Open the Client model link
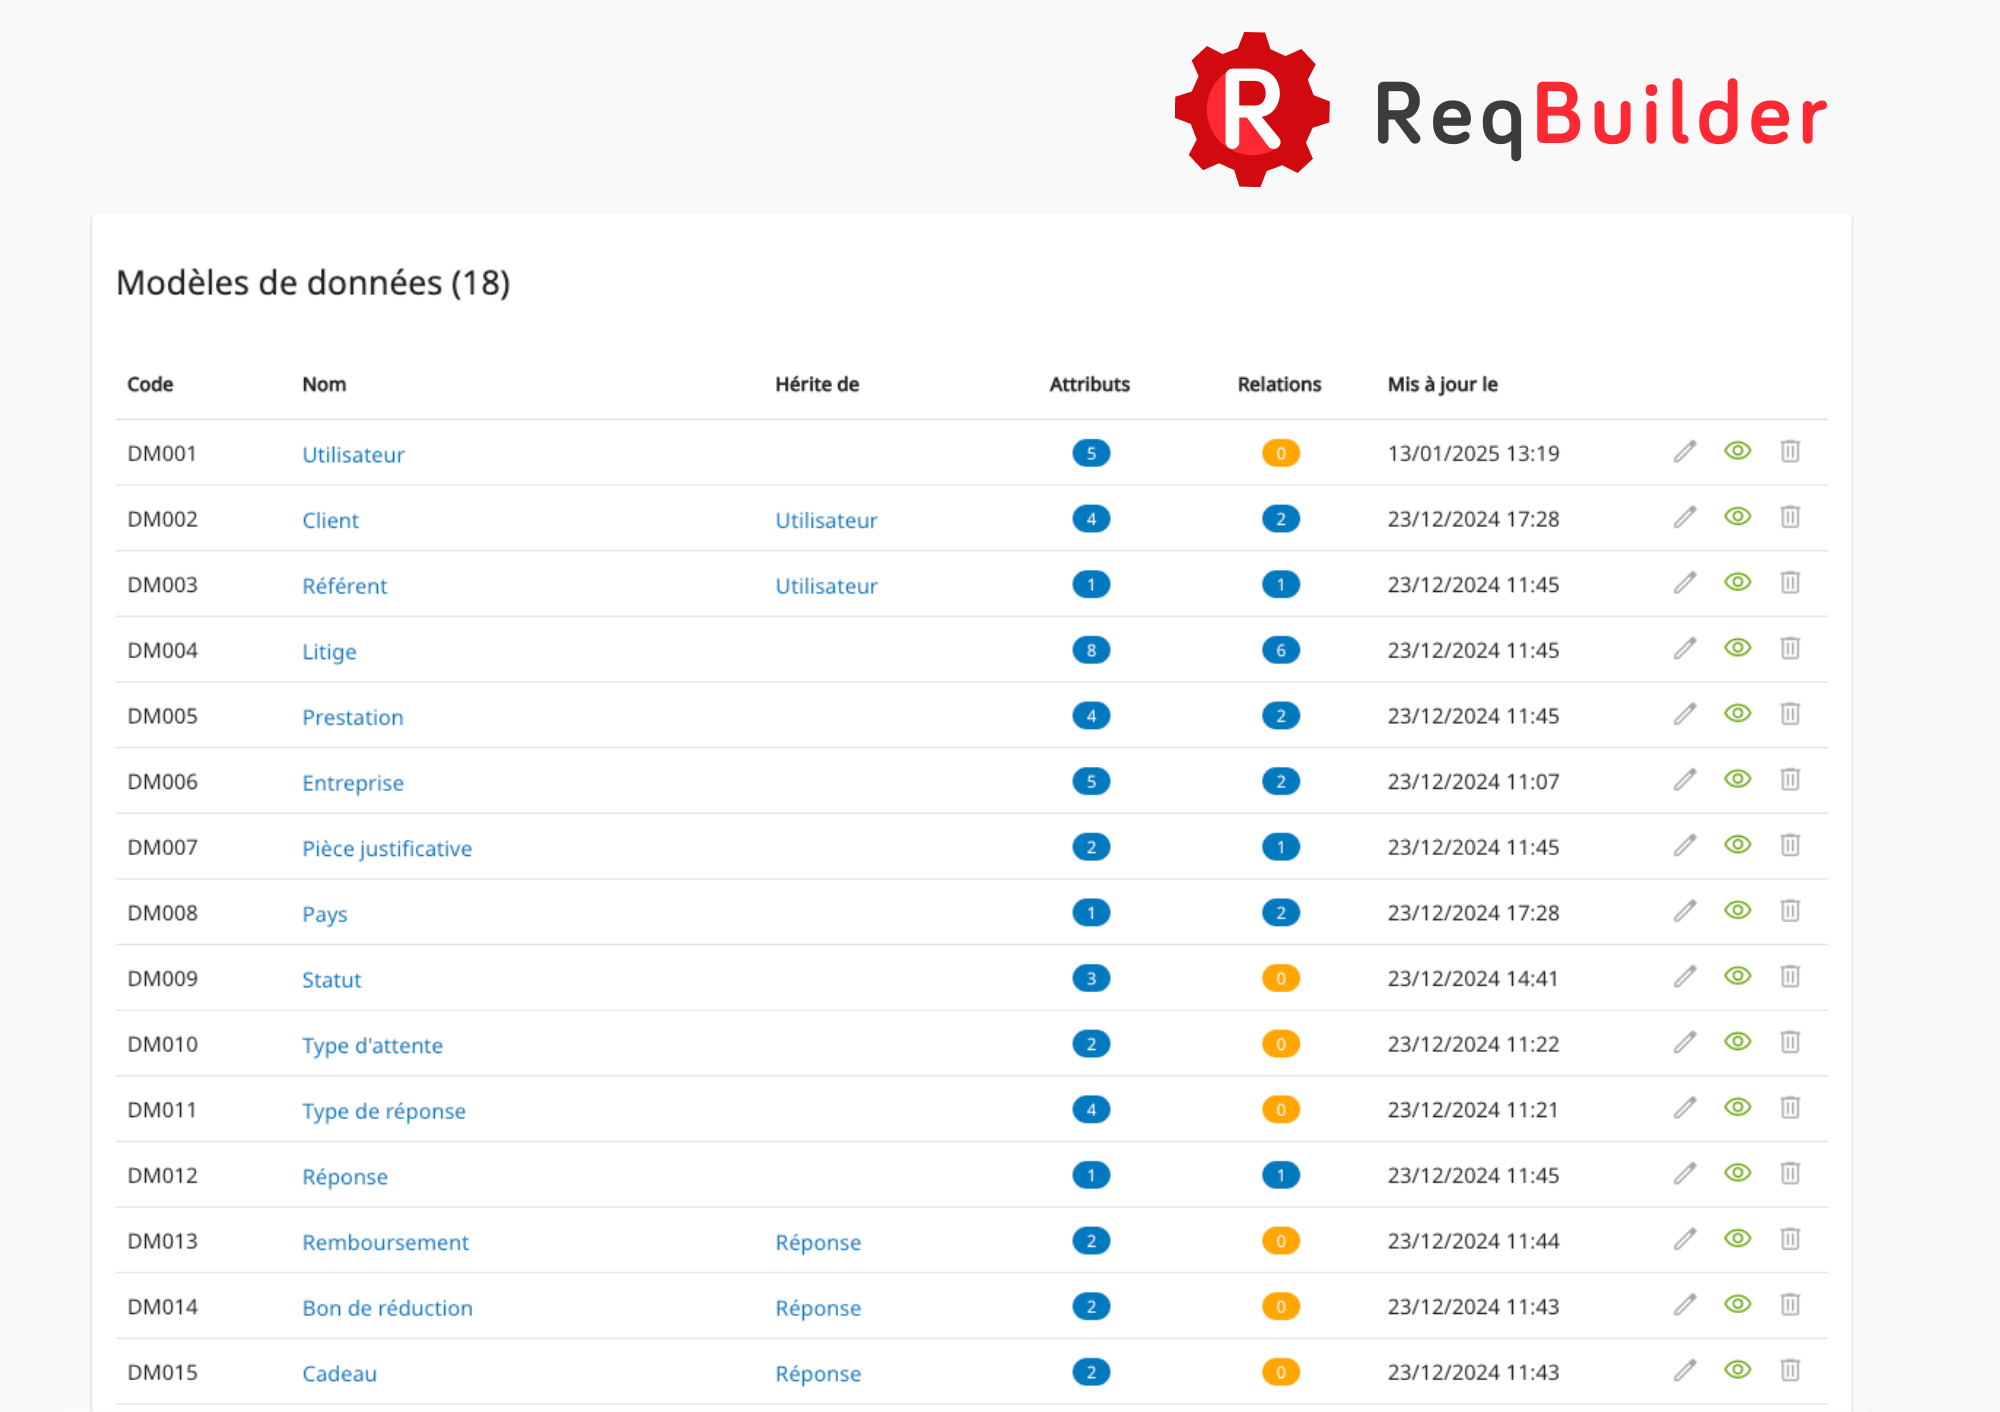 coord(330,520)
